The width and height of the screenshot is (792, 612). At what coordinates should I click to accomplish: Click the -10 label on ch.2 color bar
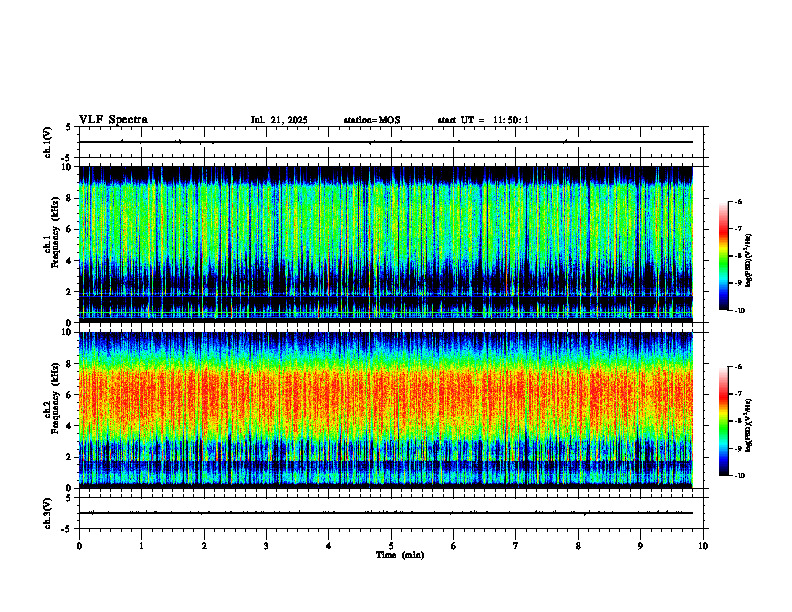(740, 476)
